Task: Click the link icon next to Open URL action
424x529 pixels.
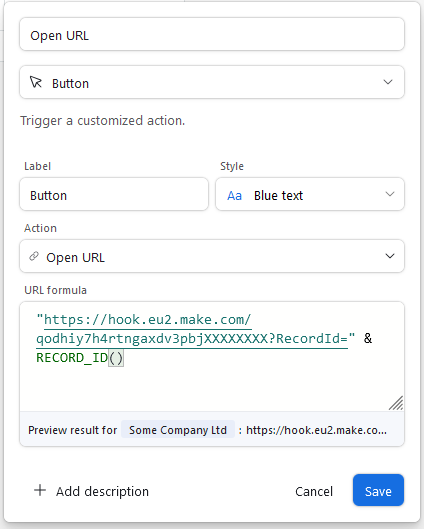Action: click(34, 256)
